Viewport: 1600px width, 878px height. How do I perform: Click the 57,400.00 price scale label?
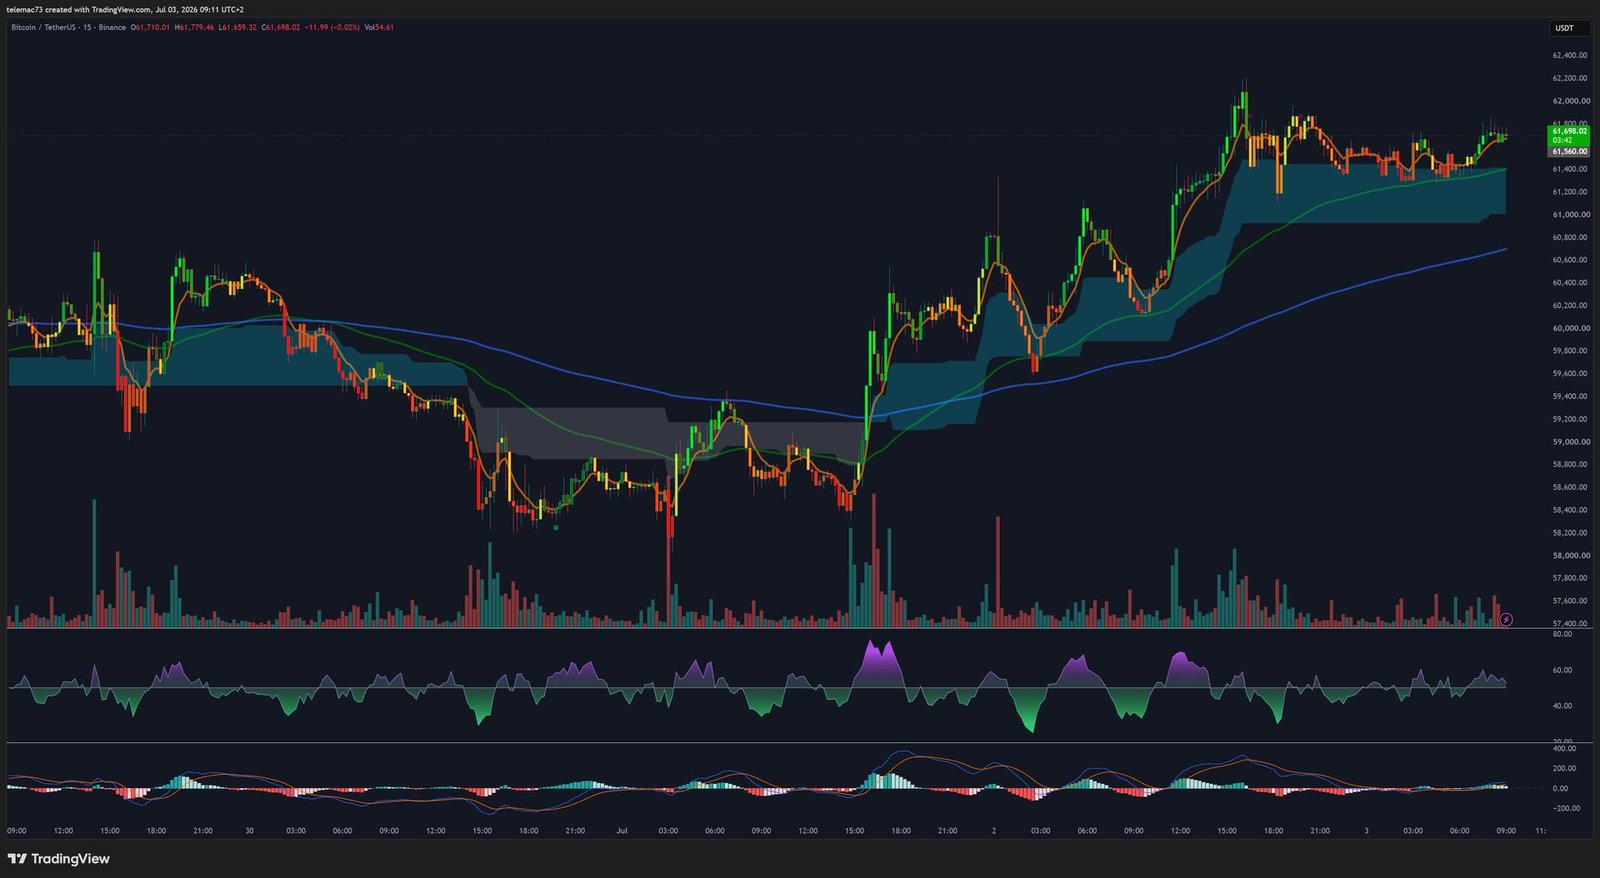1569,624
